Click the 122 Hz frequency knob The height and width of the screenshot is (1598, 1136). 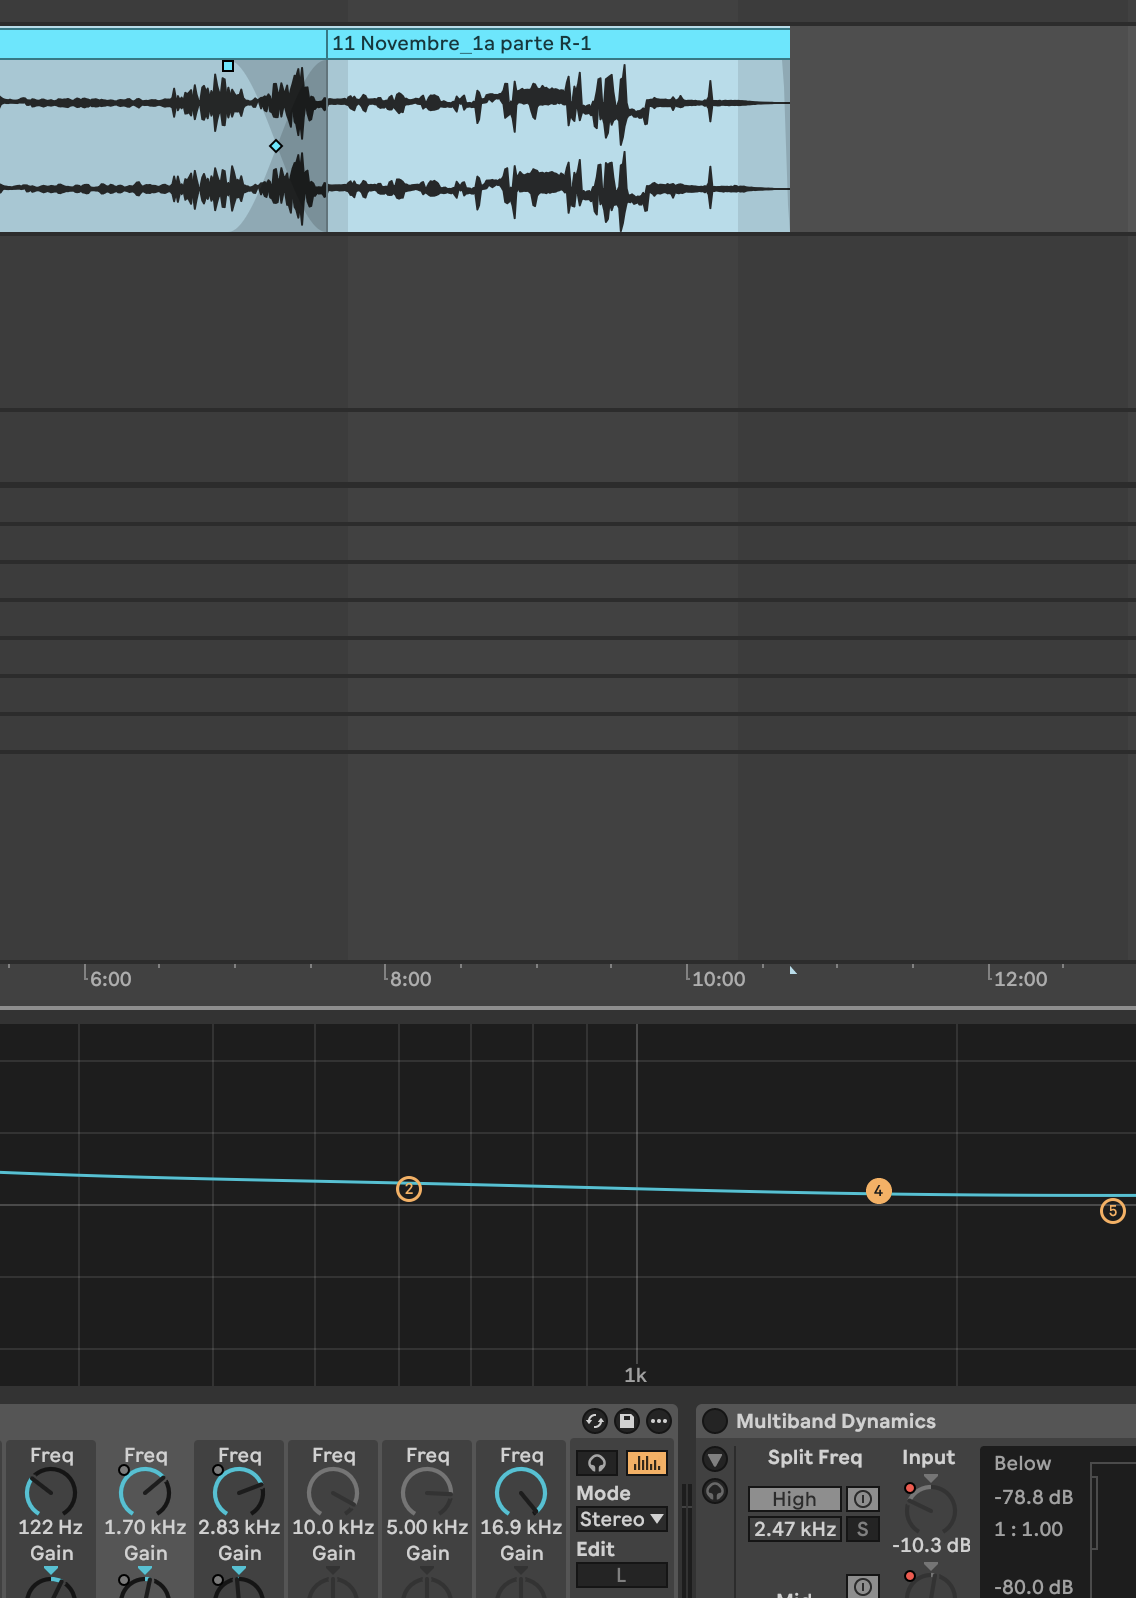point(51,1493)
